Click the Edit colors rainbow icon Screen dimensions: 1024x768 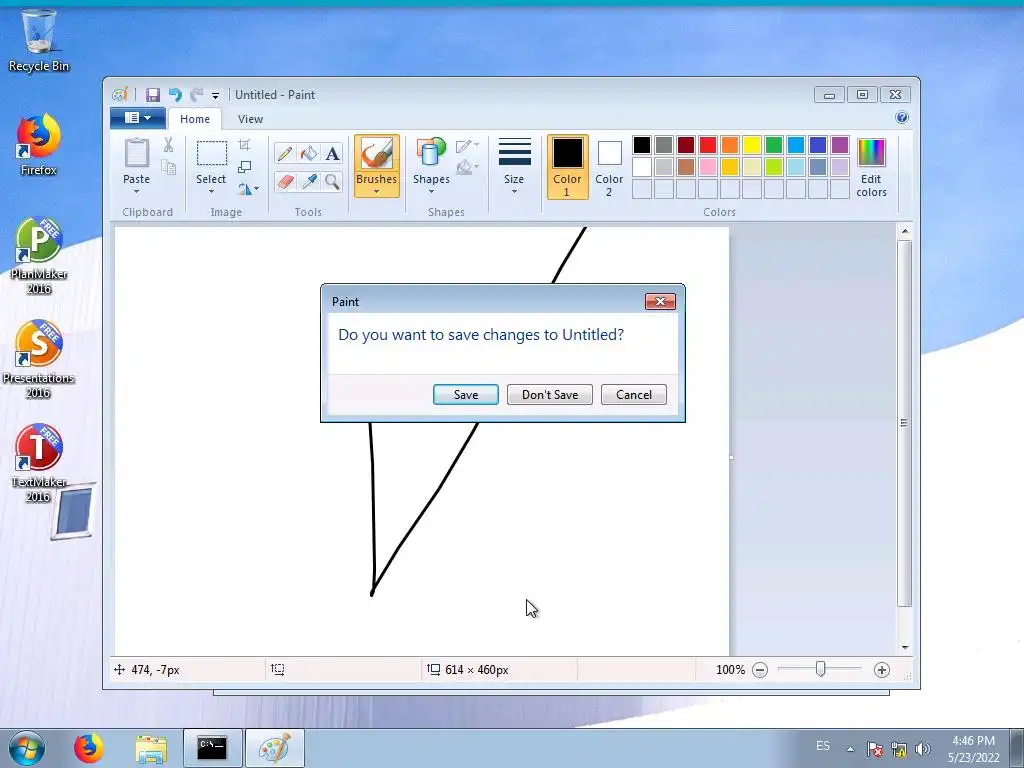(x=871, y=153)
